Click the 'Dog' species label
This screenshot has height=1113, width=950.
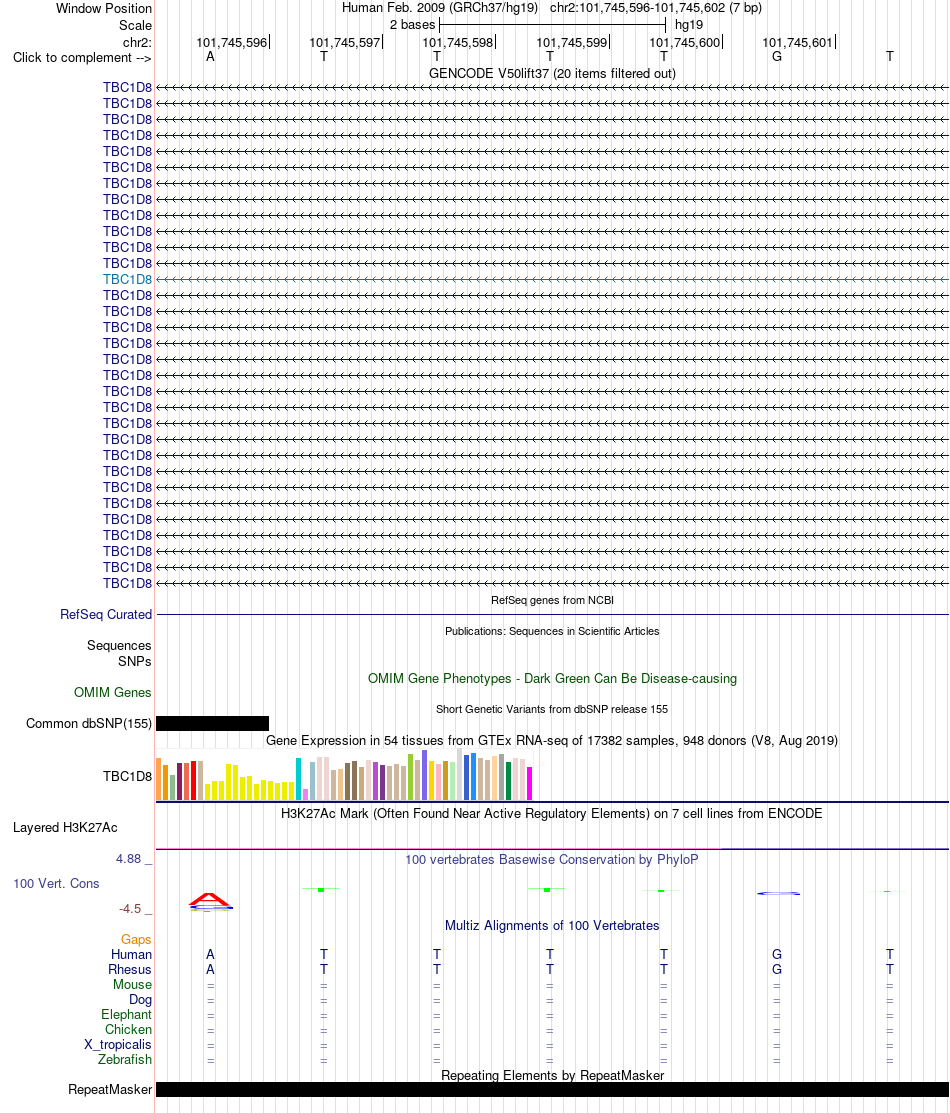point(141,1000)
